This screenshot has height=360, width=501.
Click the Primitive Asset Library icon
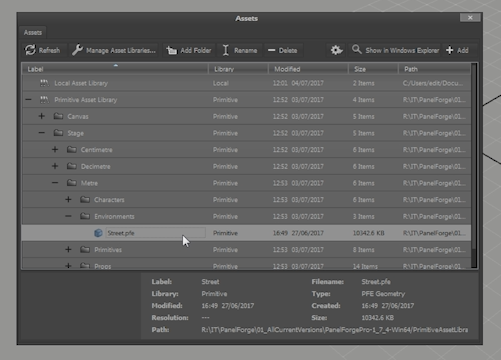point(44,100)
